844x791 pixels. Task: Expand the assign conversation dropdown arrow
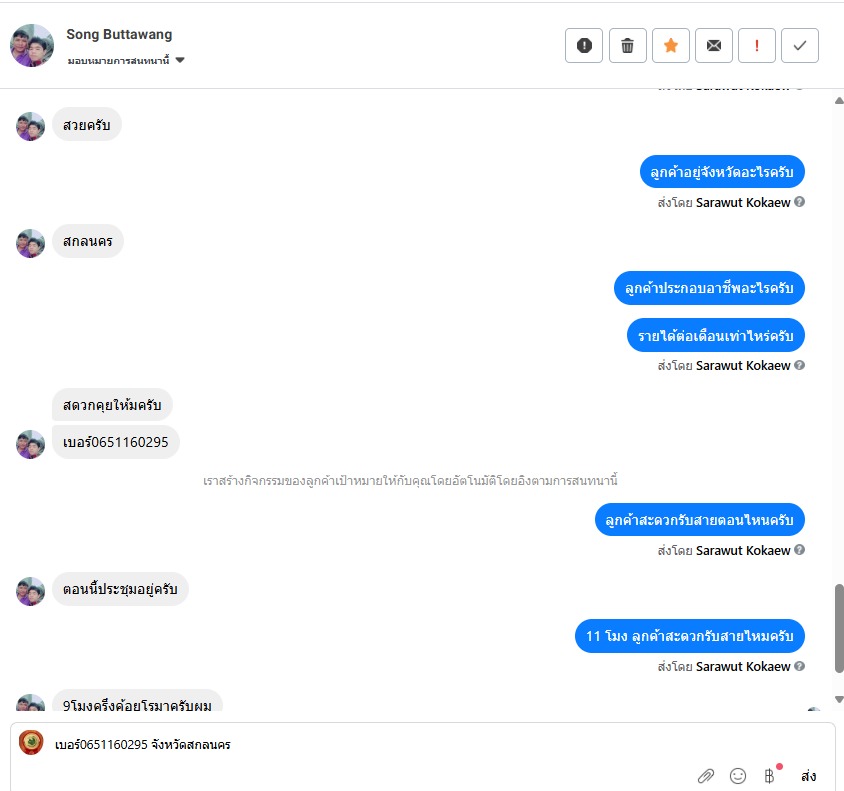(x=180, y=60)
